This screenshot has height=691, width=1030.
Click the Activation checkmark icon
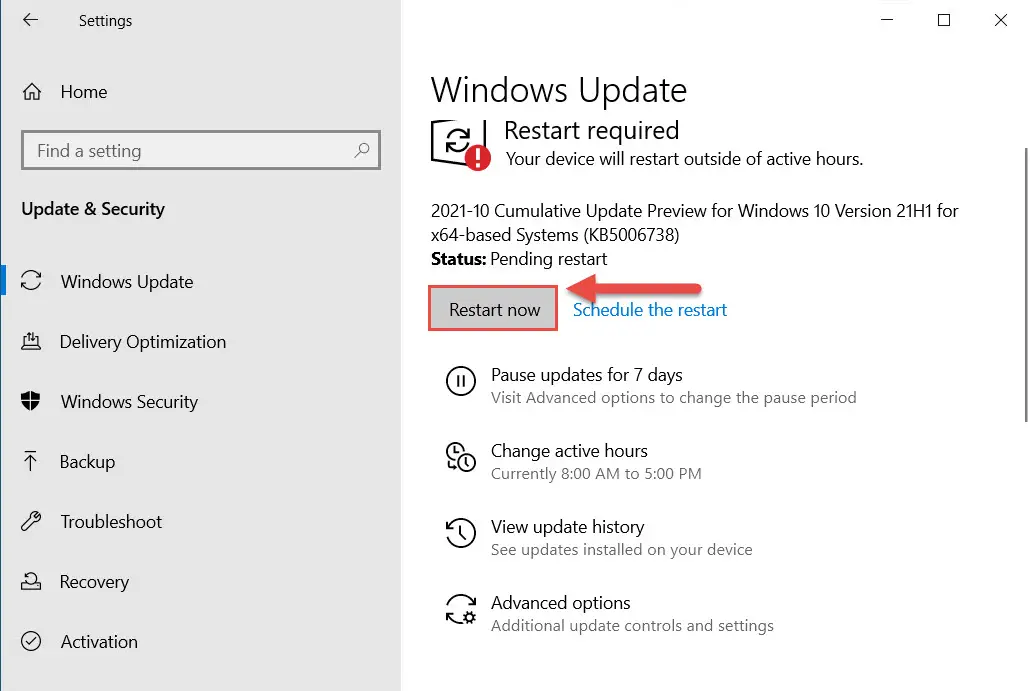[31, 641]
